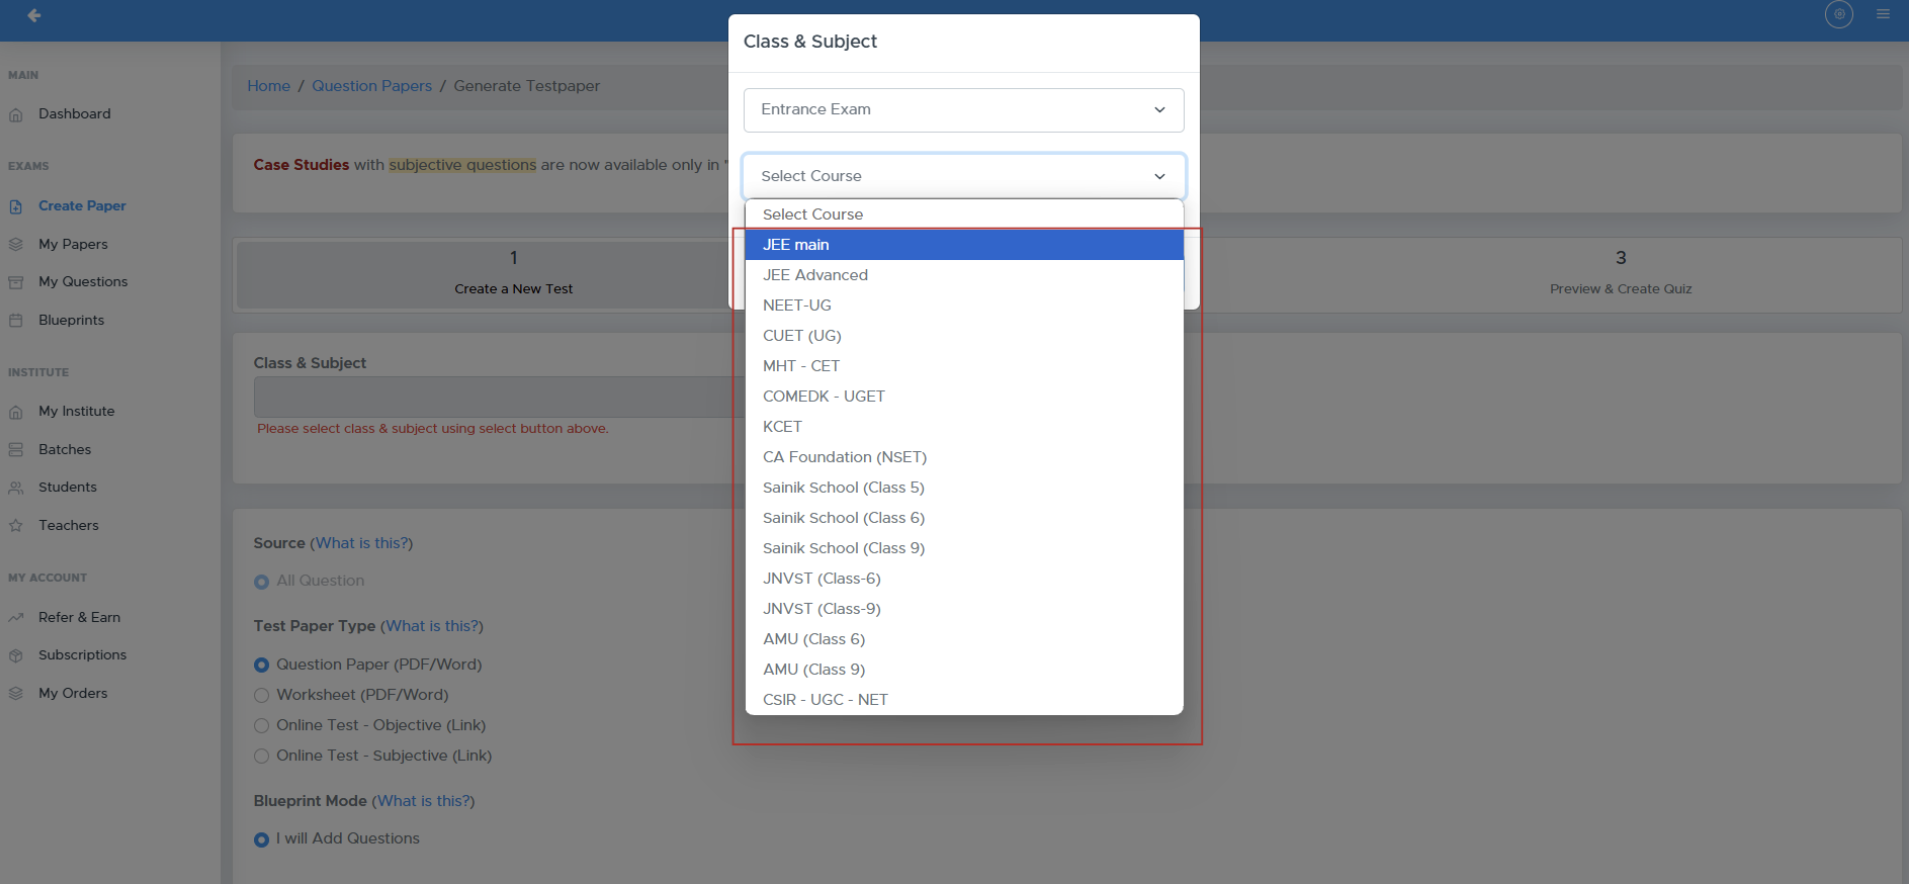Select Question Paper (PDF/Word) radio option
The width and height of the screenshot is (1914, 884).
(x=261, y=665)
